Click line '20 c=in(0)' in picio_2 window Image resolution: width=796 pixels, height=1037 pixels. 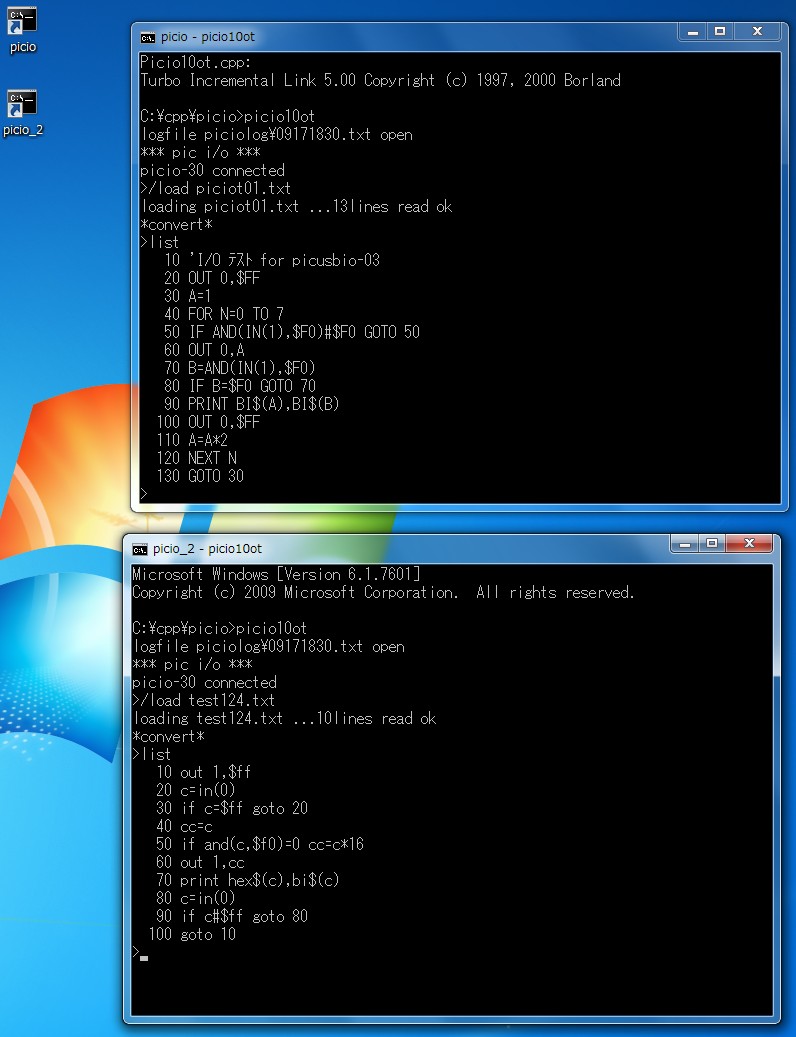[x=196, y=790]
